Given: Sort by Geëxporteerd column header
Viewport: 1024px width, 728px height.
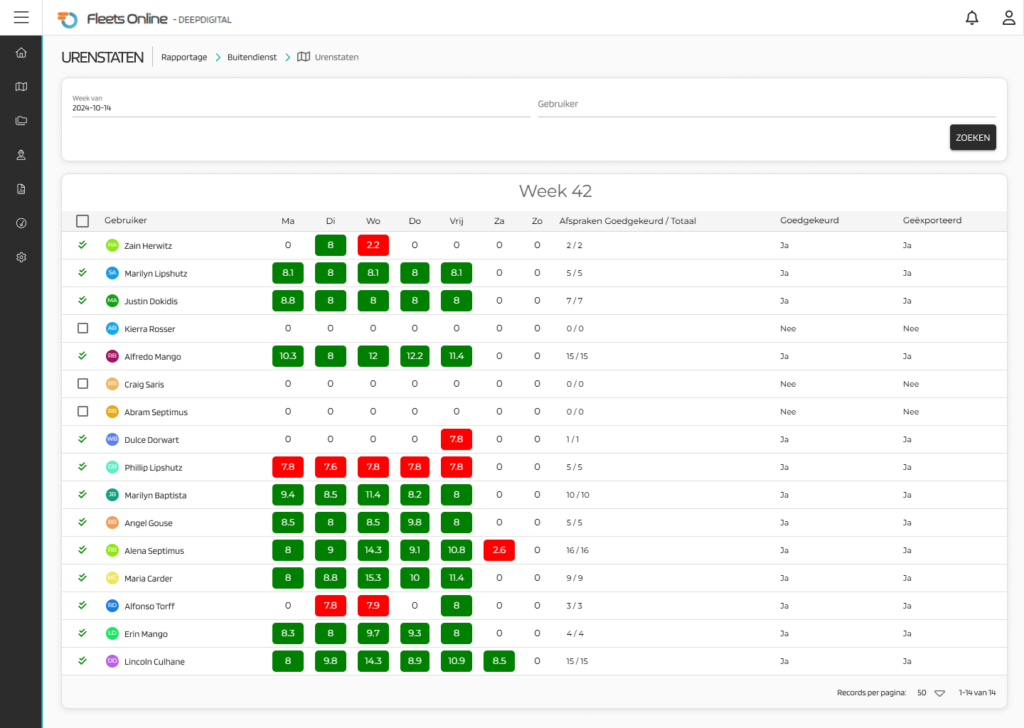Looking at the screenshot, I should click(x=932, y=221).
